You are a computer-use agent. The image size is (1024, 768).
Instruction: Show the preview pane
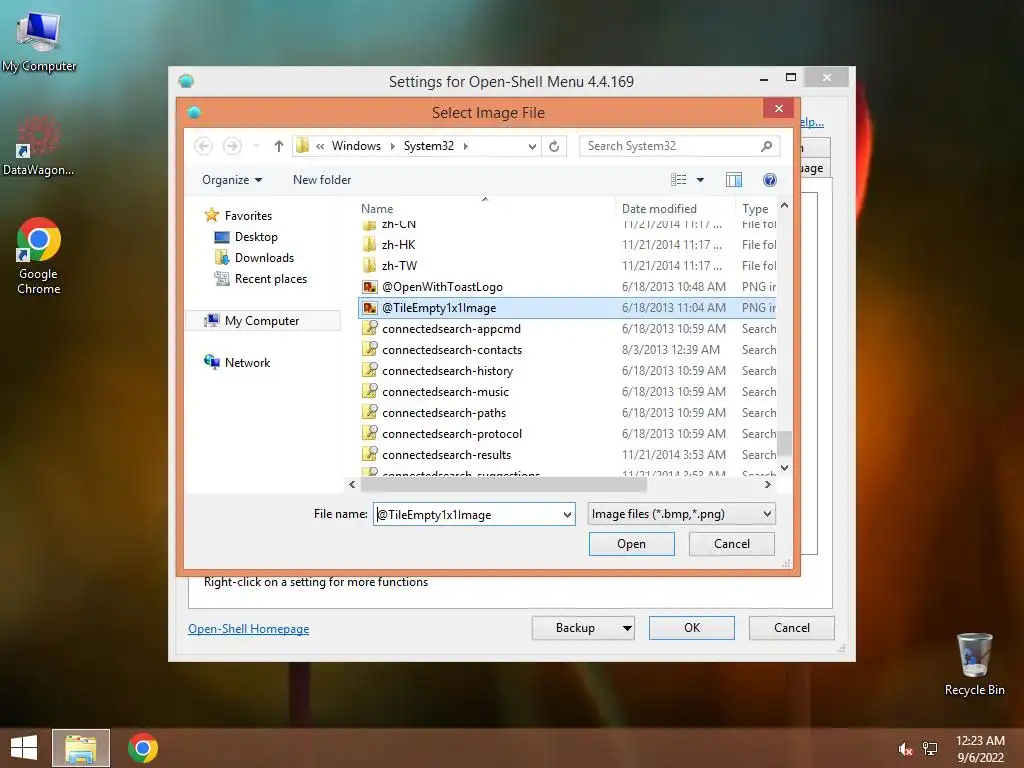(734, 180)
